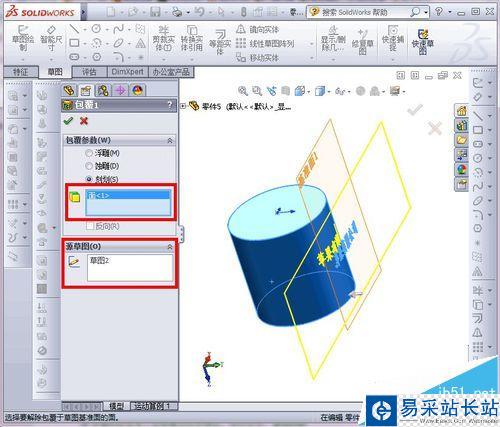The height and width of the screenshot is (427, 500).
Task: Confirm the Wrap feature with green checkmark
Action: [x=68, y=121]
